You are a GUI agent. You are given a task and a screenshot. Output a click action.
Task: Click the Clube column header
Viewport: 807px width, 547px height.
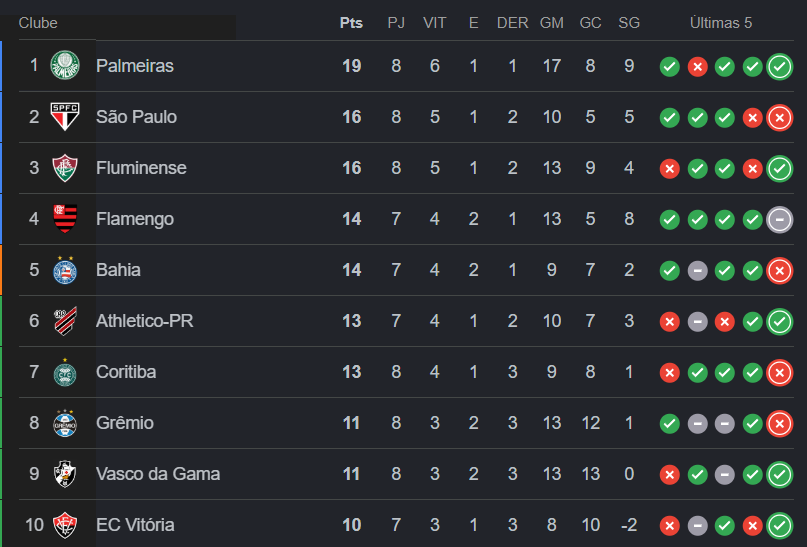click(38, 23)
